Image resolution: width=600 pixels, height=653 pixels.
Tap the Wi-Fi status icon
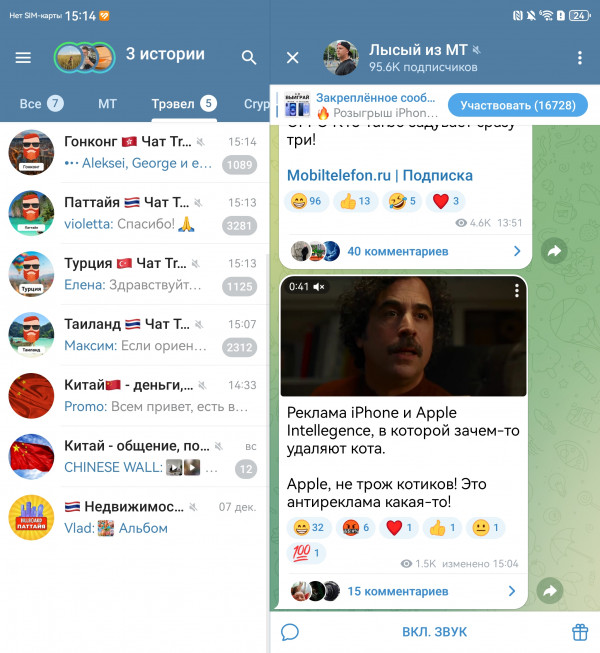click(x=546, y=15)
